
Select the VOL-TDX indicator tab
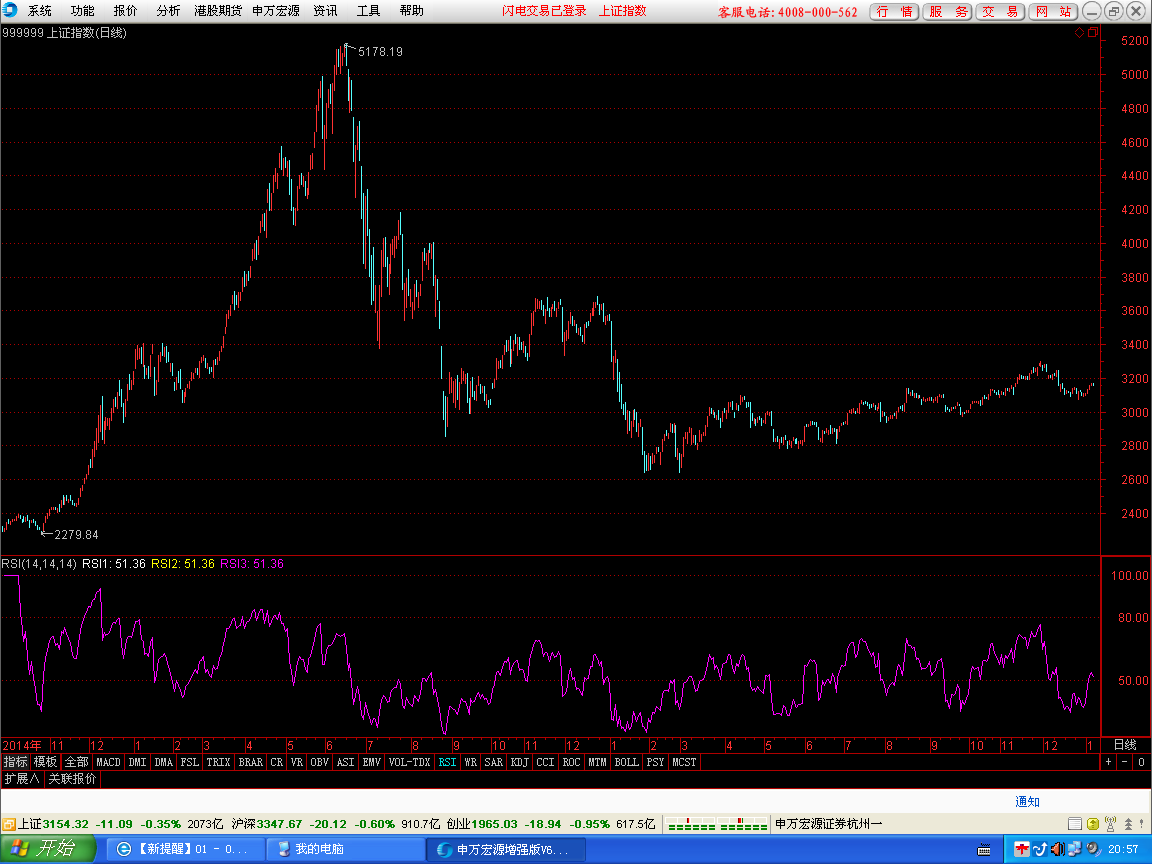(409, 762)
